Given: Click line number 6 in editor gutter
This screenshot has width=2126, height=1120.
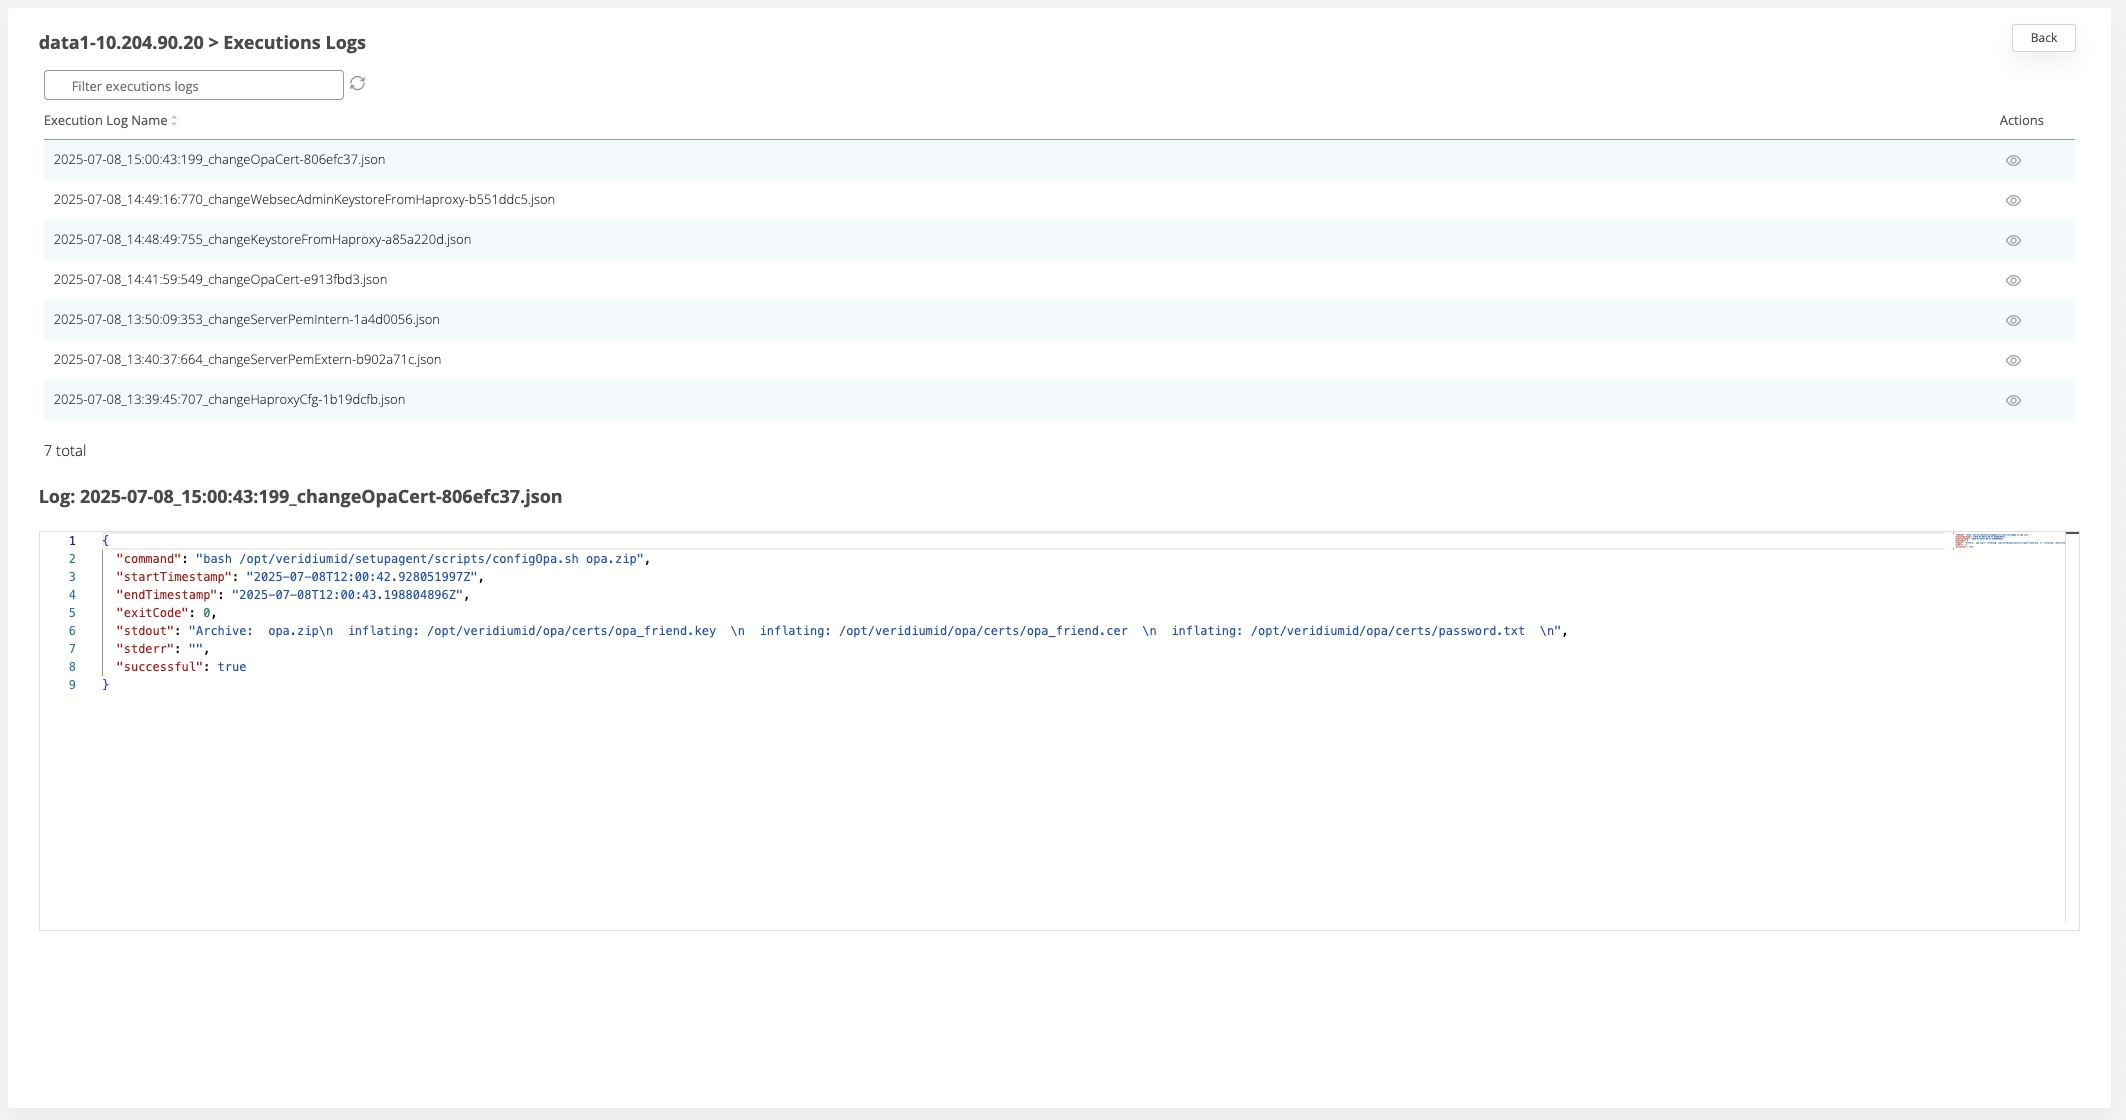Looking at the screenshot, I should pyautogui.click(x=72, y=631).
